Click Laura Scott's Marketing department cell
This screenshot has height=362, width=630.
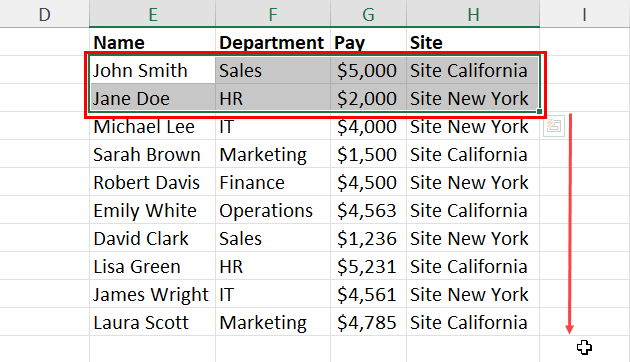pos(273,322)
